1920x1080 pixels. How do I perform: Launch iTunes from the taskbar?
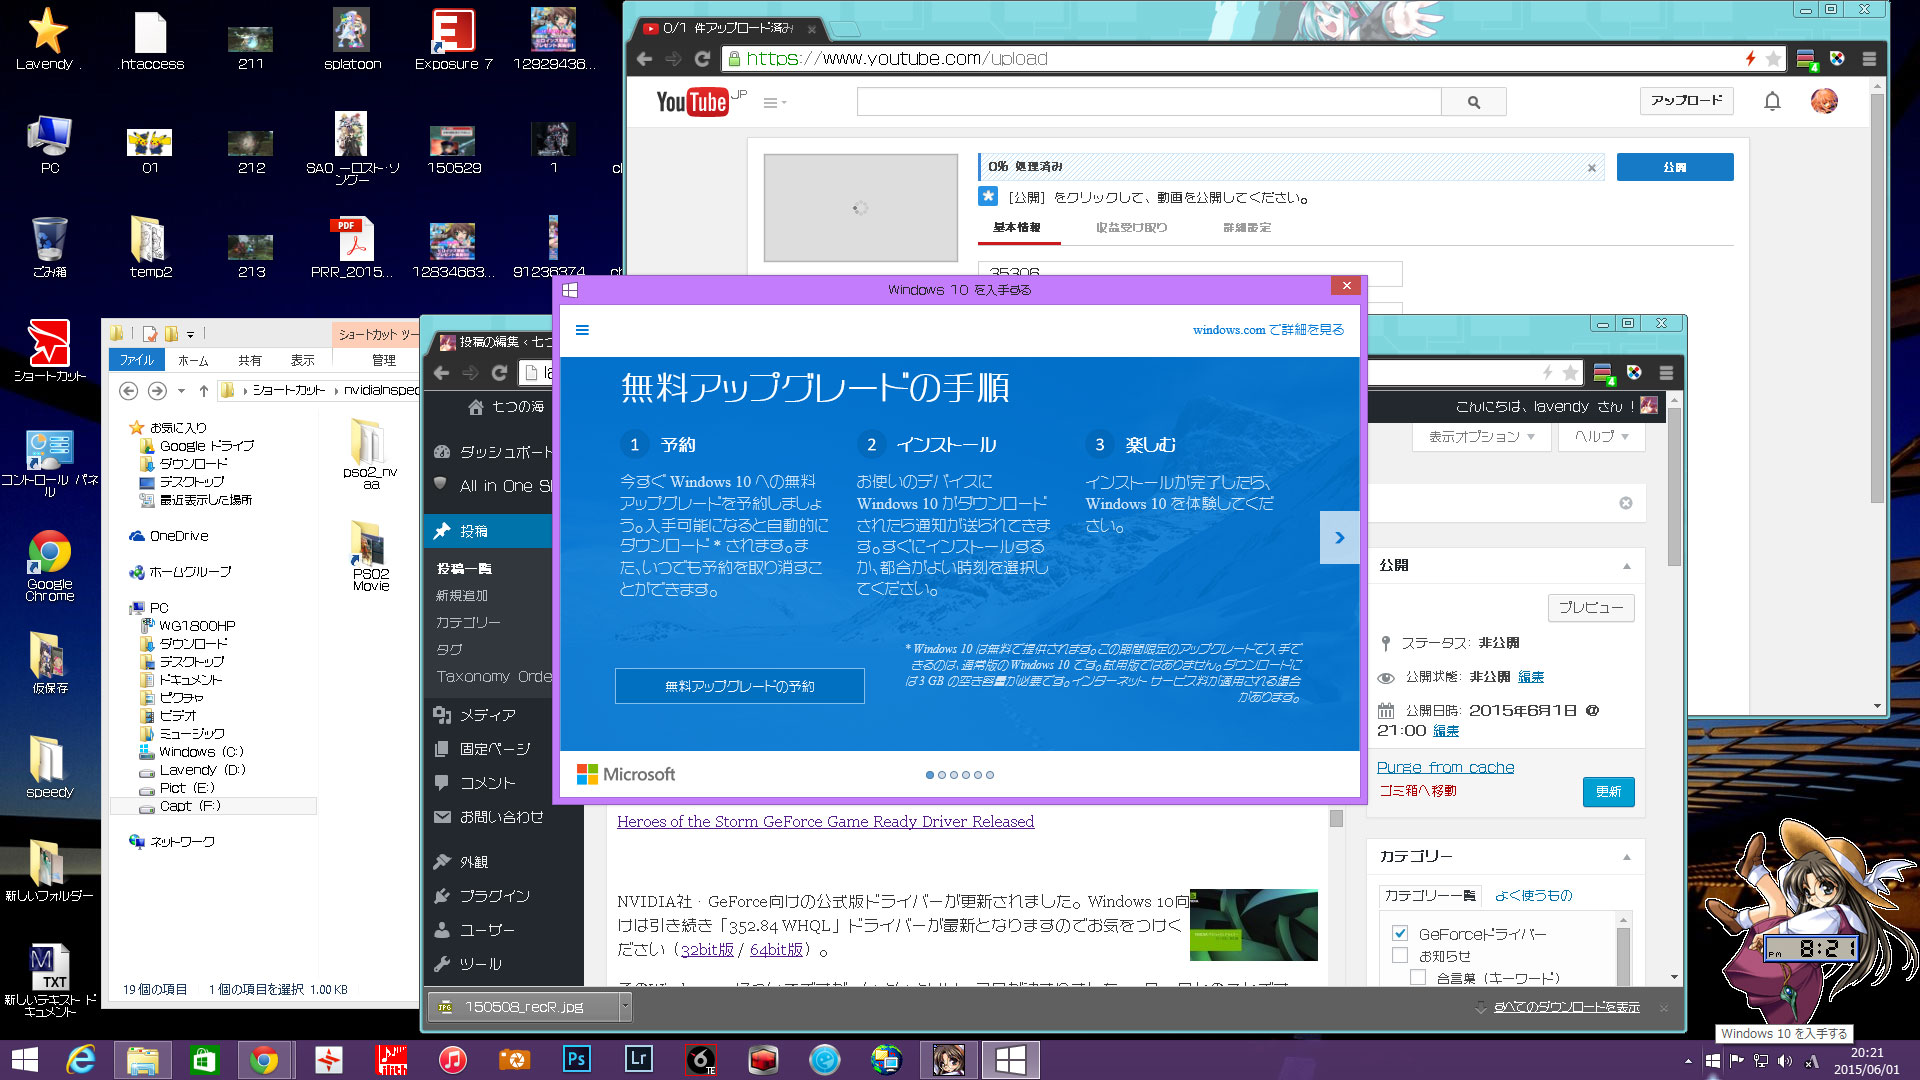pyautogui.click(x=453, y=1059)
